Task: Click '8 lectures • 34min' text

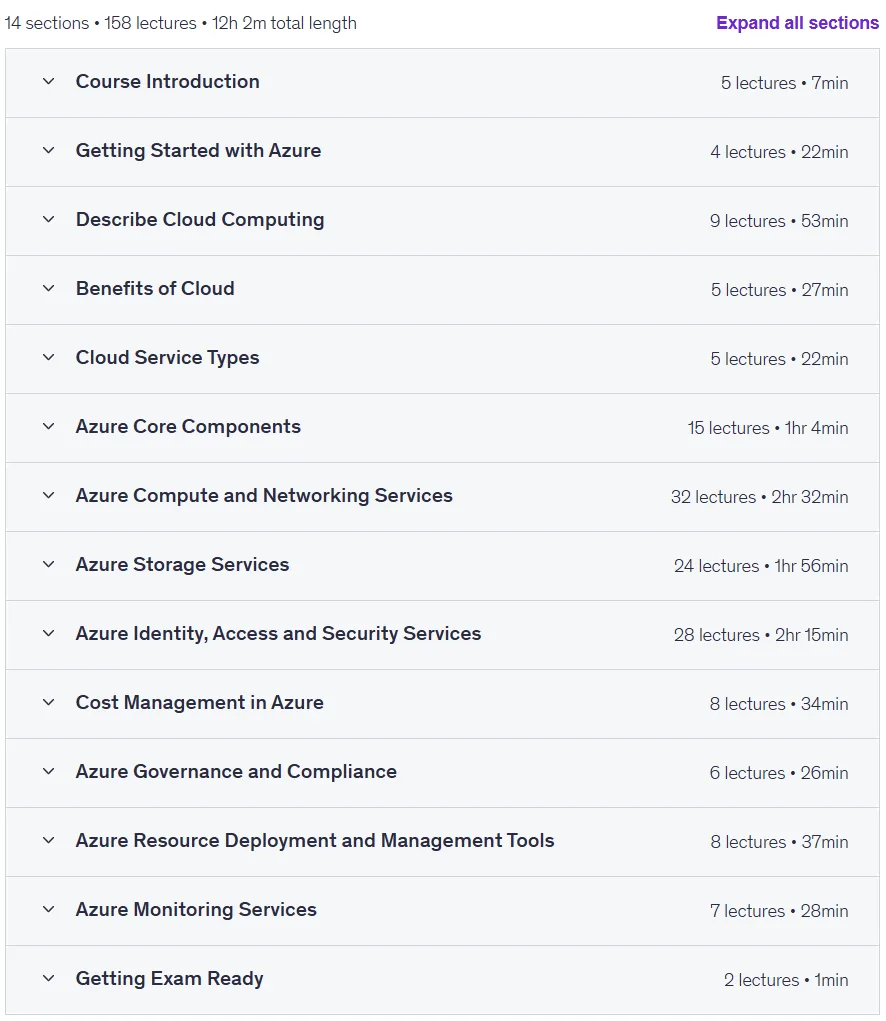Action: click(779, 705)
